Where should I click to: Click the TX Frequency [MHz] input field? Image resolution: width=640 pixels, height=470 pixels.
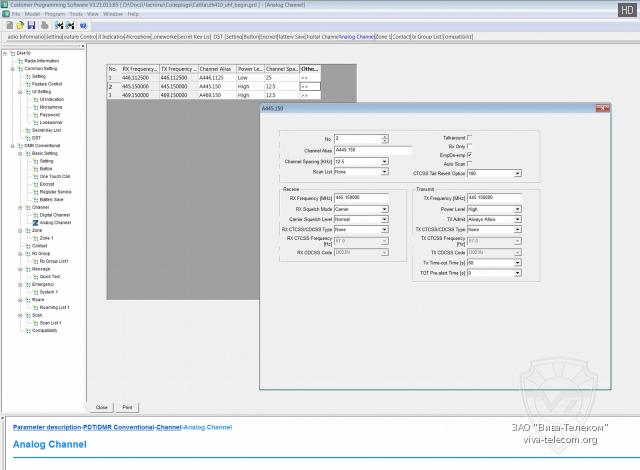[x=494, y=198]
